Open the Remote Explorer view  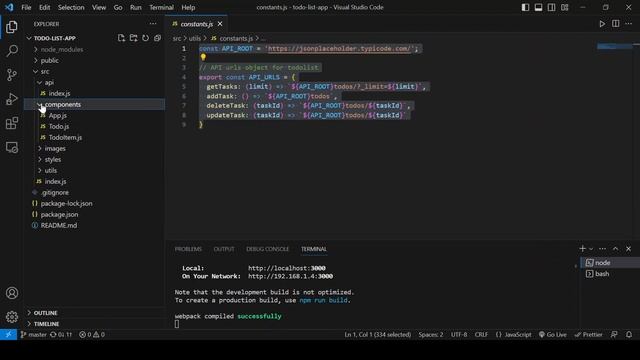[x=12, y=147]
